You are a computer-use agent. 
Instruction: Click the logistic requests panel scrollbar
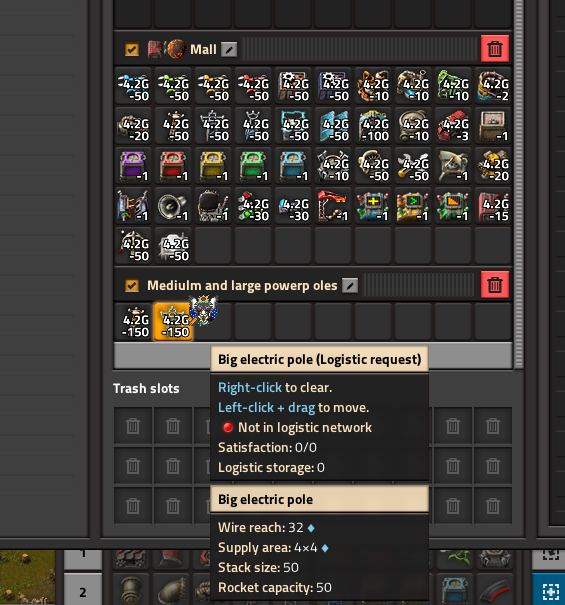[519, 185]
